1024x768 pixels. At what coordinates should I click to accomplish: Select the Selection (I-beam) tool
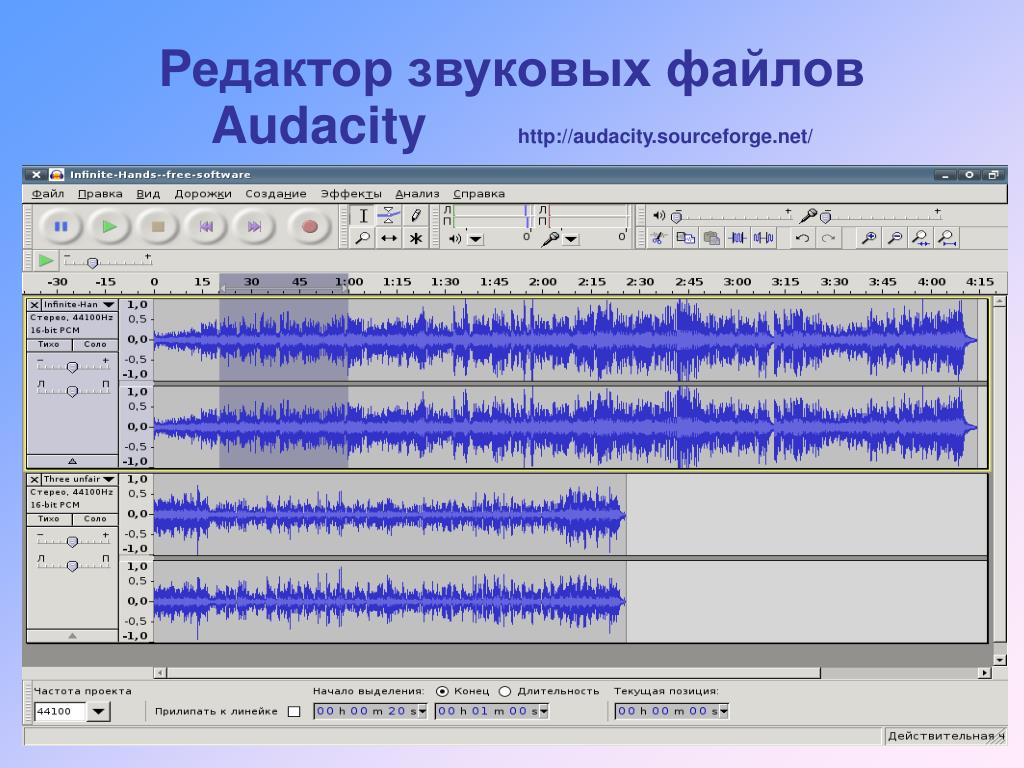362,216
